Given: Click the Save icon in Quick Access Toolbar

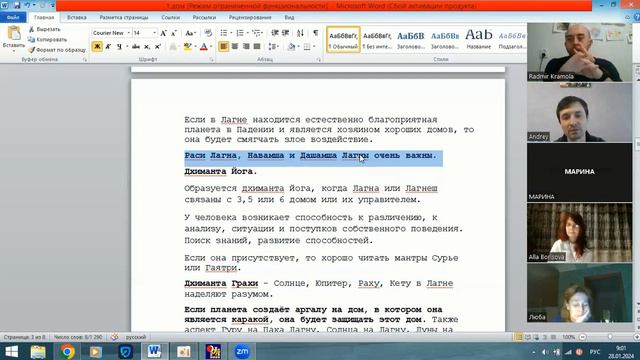Looking at the screenshot, I should click(17, 5).
